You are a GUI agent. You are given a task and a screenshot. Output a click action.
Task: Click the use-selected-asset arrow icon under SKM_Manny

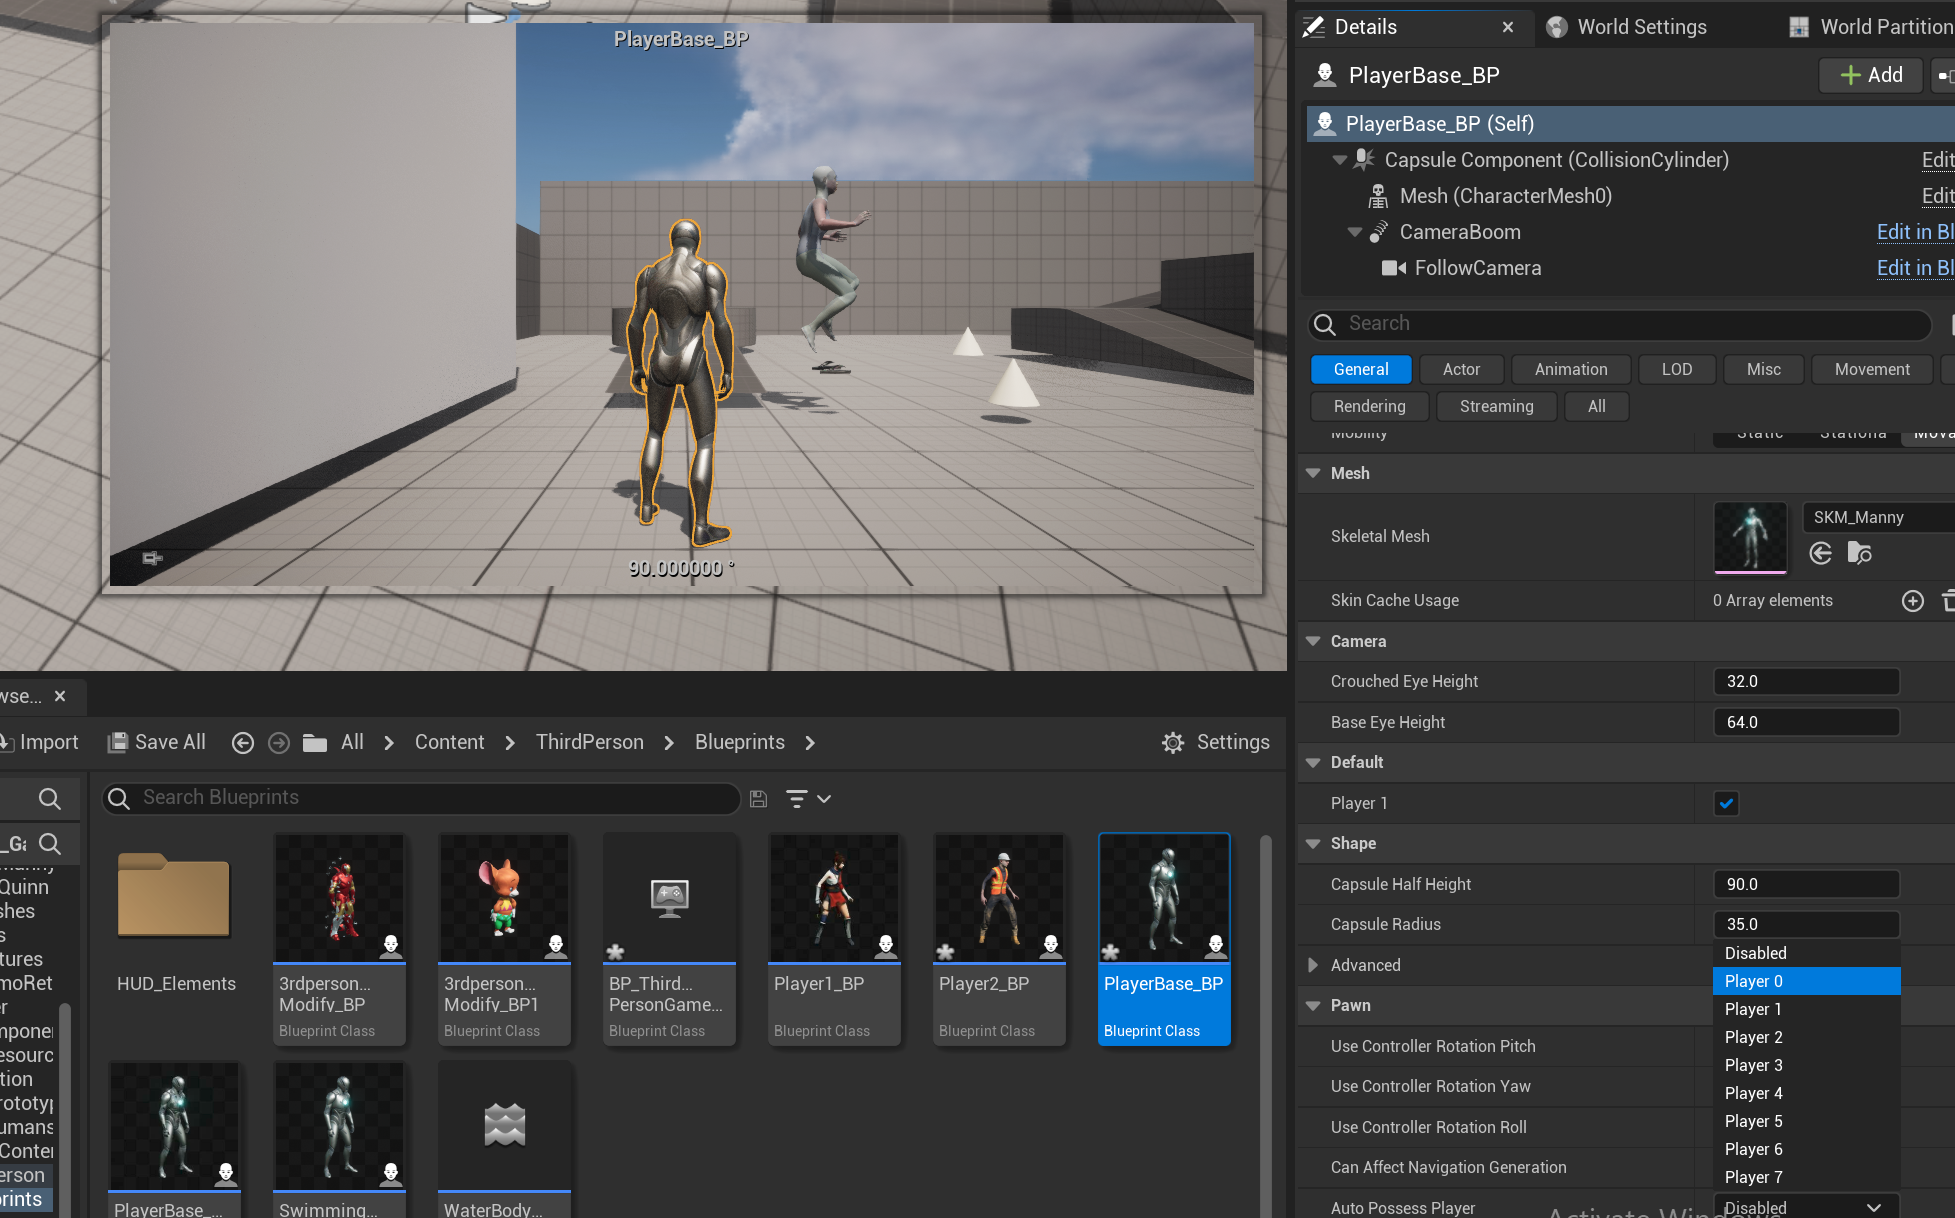[x=1821, y=553]
